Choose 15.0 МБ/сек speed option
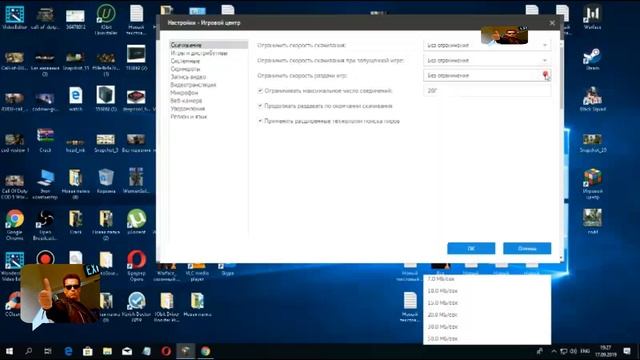Image resolution: width=640 pixels, height=360 pixels. [487, 303]
